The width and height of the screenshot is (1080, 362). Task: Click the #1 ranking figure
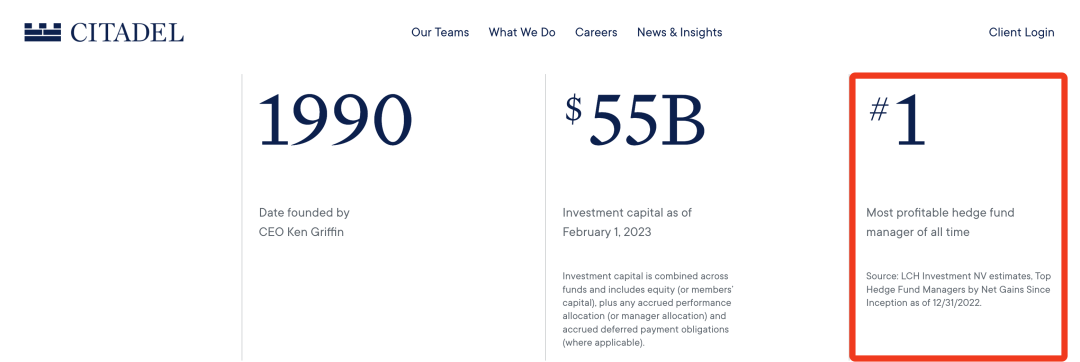pyautogui.click(x=897, y=120)
